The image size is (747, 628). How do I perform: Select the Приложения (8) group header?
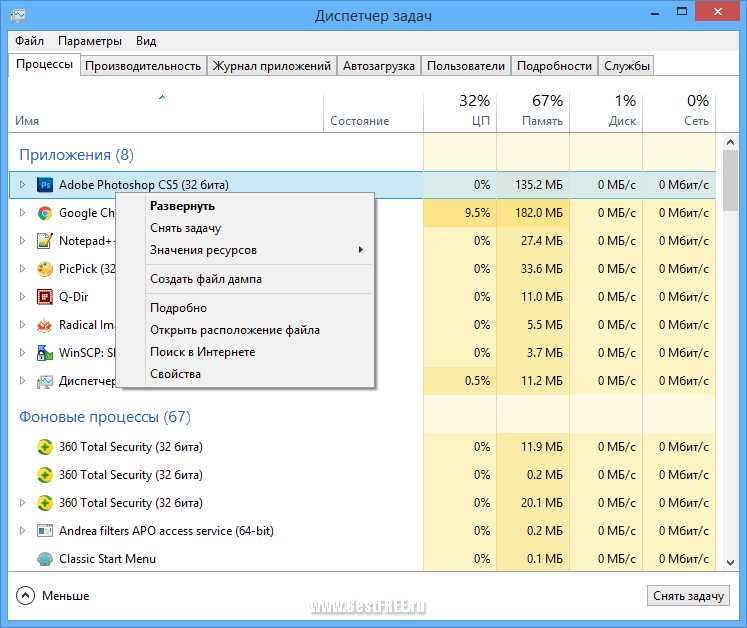point(77,155)
